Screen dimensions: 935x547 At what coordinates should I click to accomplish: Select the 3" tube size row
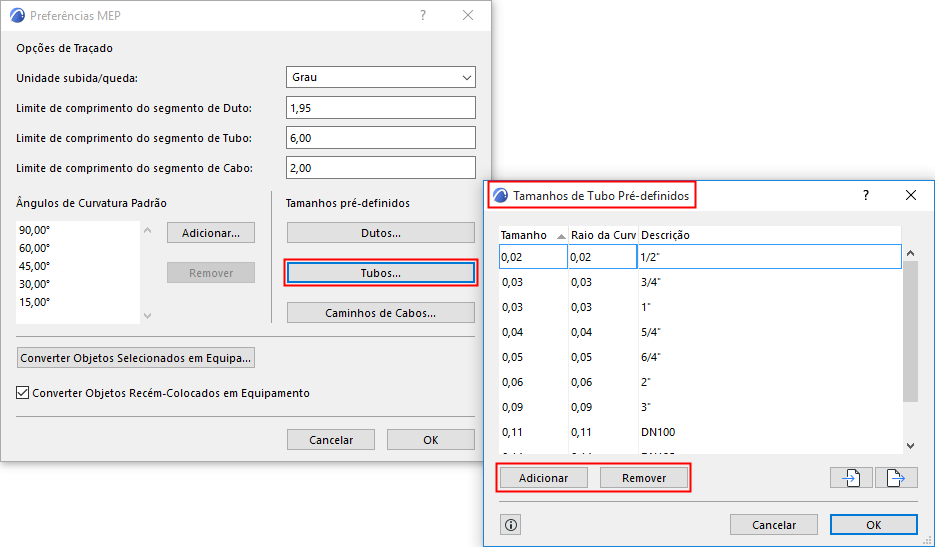700,407
